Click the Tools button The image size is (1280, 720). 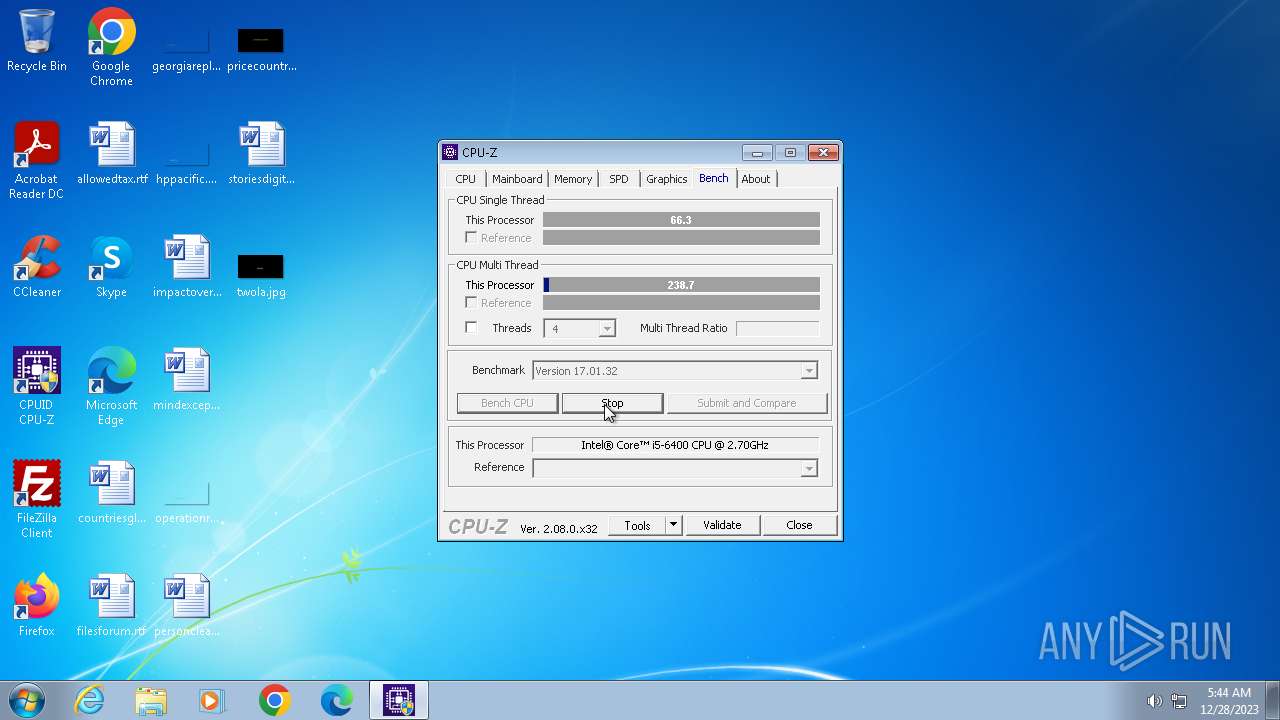[637, 525]
